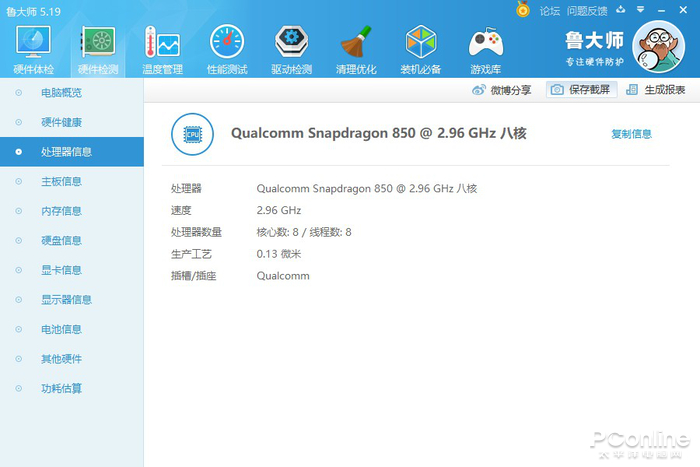Image resolution: width=700 pixels, height=467 pixels.
Task: Select 硬件检测 hardware detection icon
Action: click(x=98, y=42)
